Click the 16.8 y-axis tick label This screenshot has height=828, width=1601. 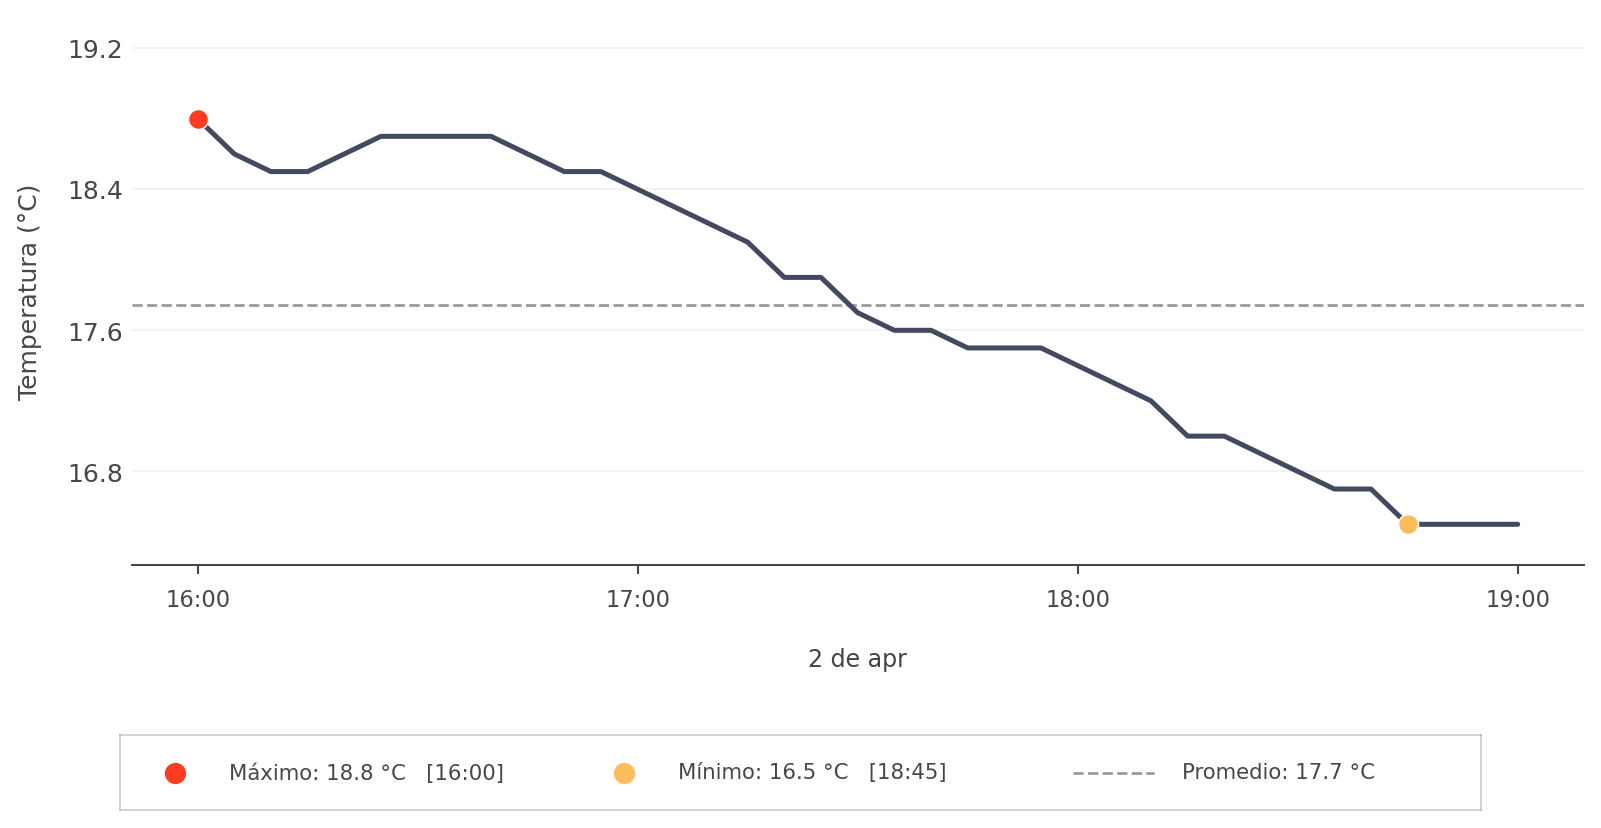coord(95,472)
